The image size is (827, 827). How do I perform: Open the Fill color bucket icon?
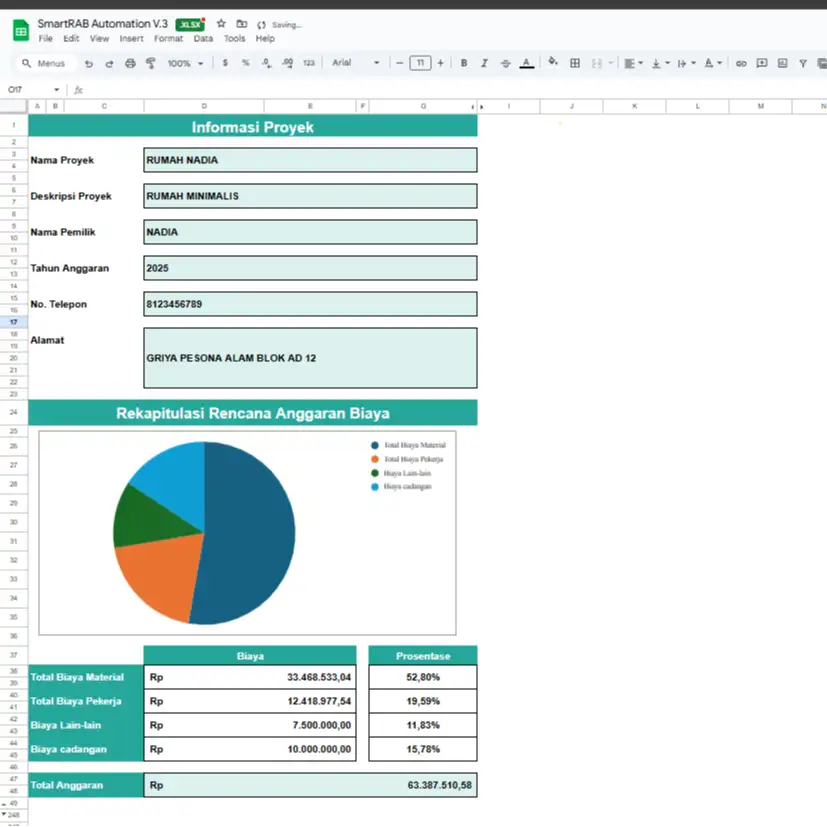(x=553, y=62)
